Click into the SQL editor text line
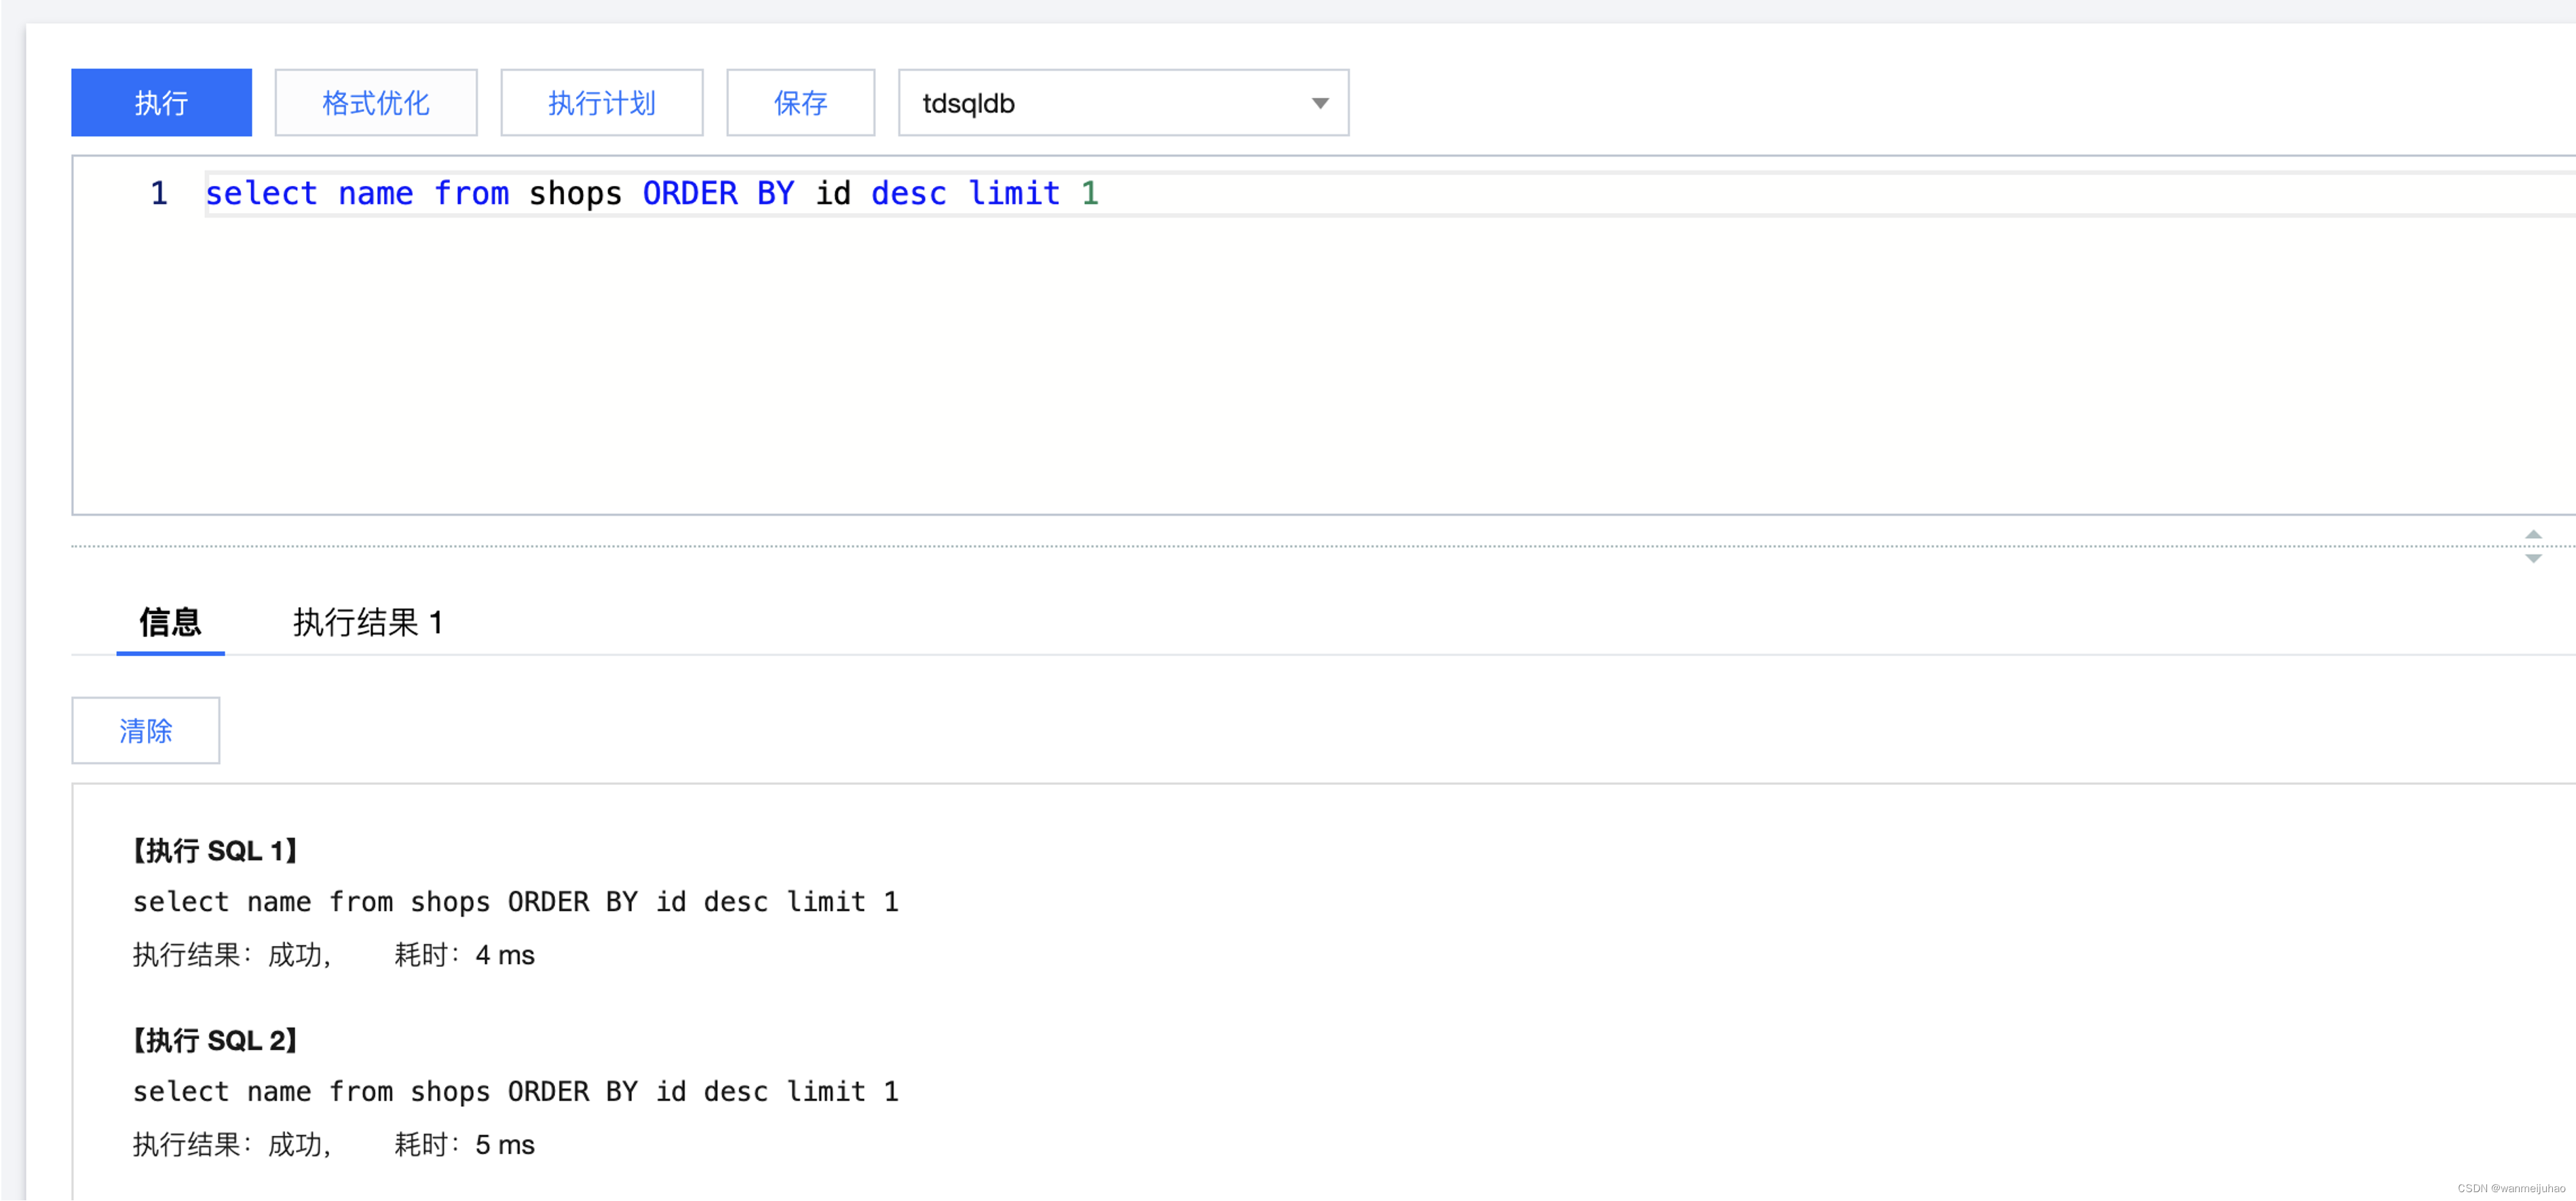Image resolution: width=2576 pixels, height=1201 pixels. point(1390,193)
